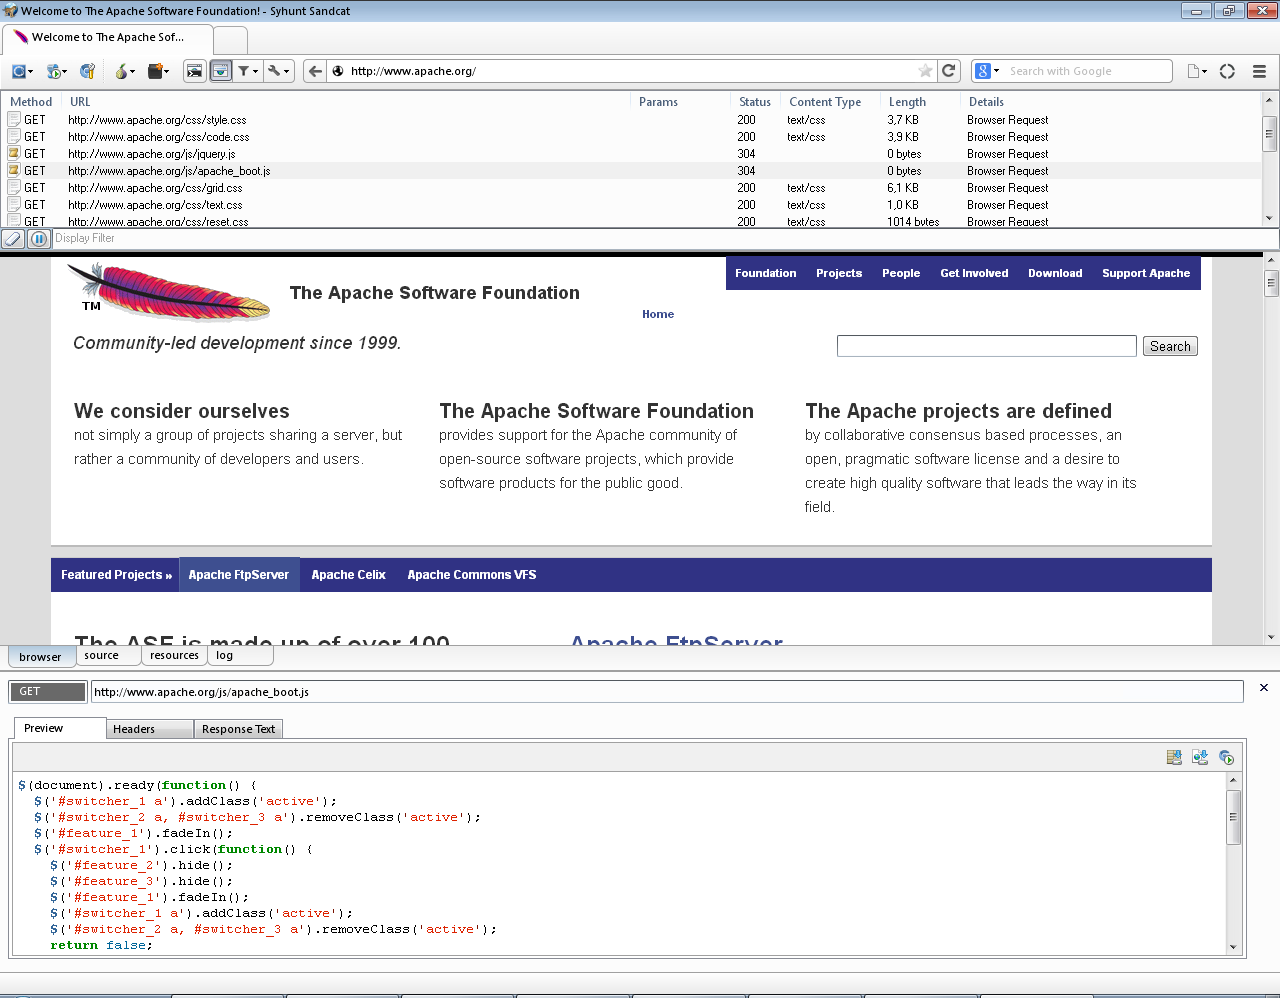Viewport: 1280px width, 998px height.
Task: Click the first preview toolbar icon
Action: [x=1174, y=757]
